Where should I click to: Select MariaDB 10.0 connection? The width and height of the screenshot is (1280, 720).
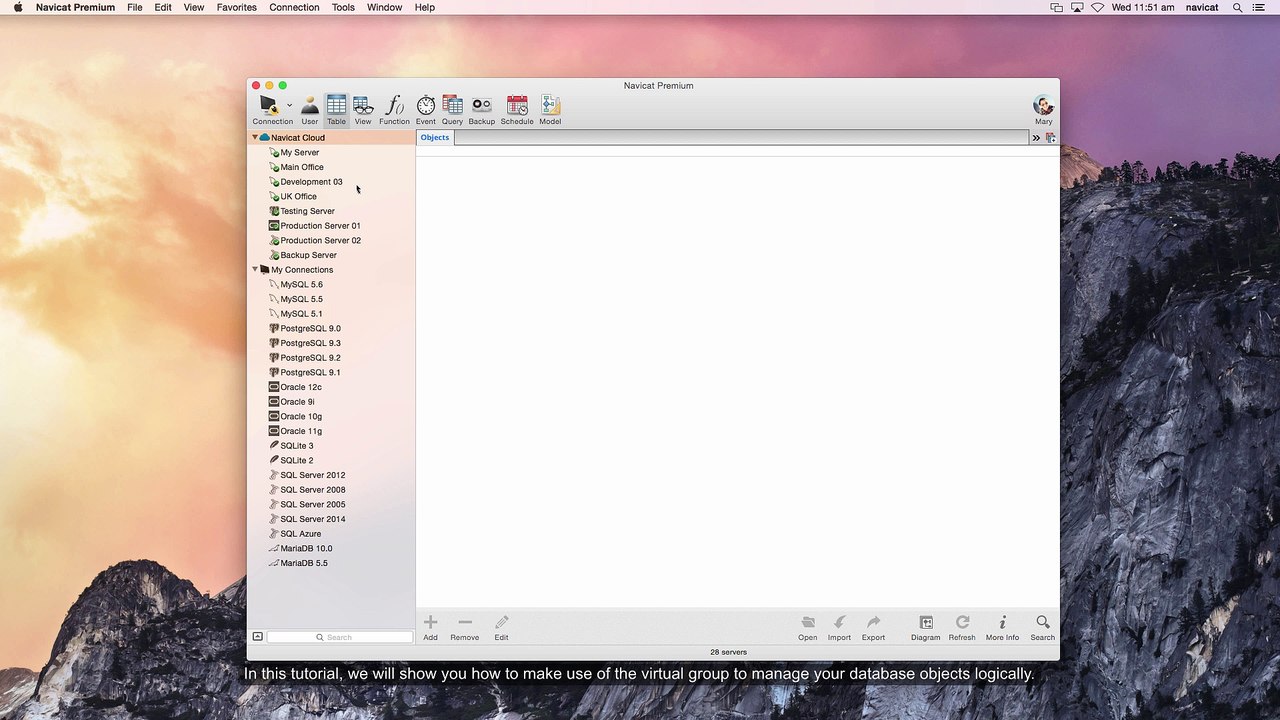point(306,548)
